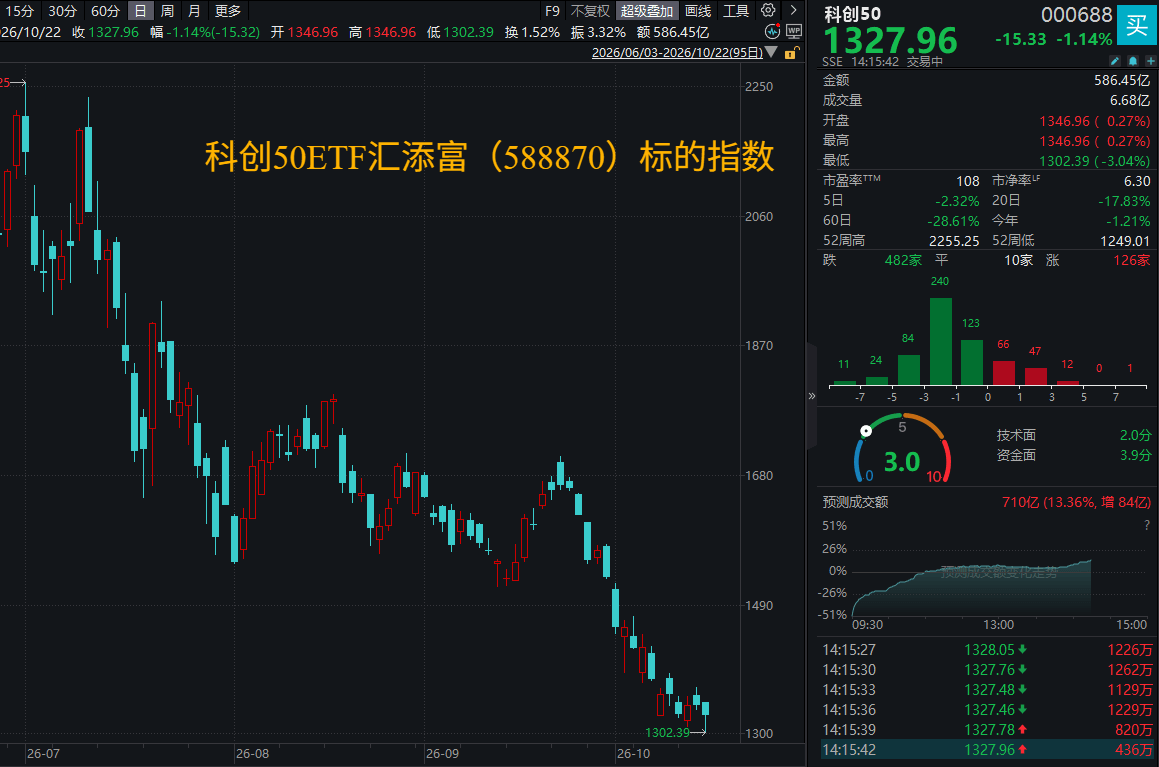Click the pencil edit icon under the quote
The image size is (1159, 767).
pyautogui.click(x=1115, y=61)
